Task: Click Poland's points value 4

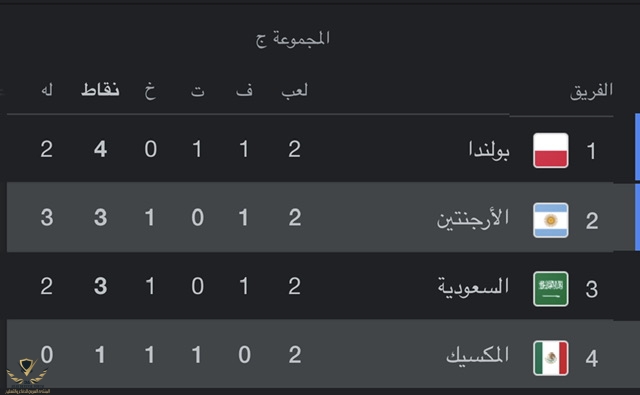Action: pyautogui.click(x=100, y=149)
